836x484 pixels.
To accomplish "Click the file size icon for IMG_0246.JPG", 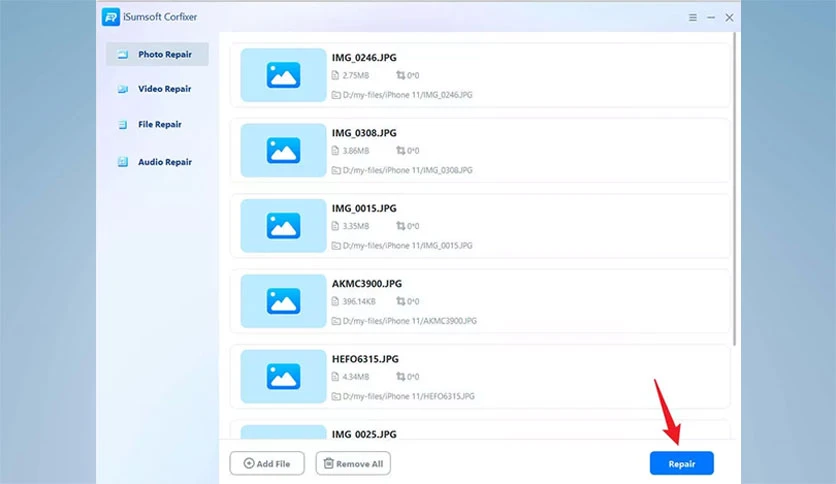I will [335, 75].
